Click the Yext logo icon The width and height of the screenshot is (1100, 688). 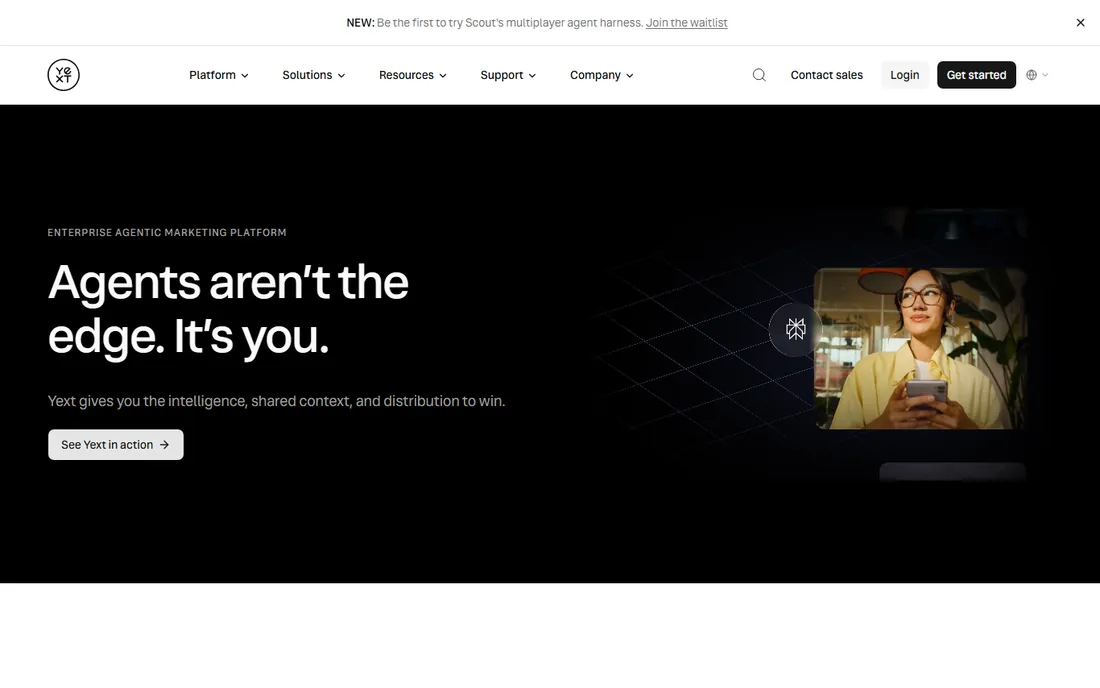(x=63, y=75)
